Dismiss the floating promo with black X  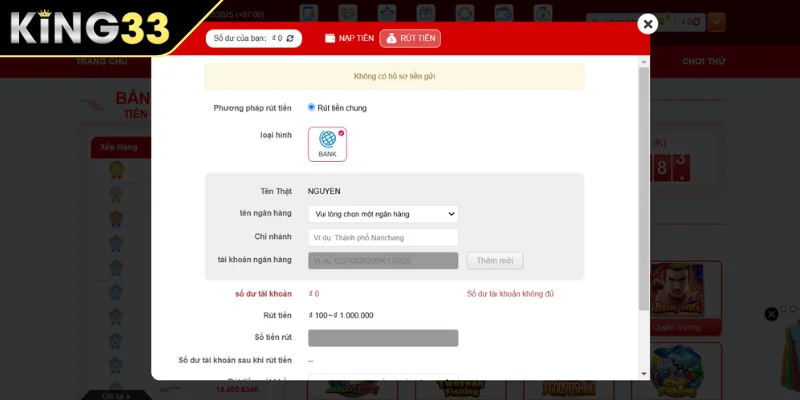[771, 314]
